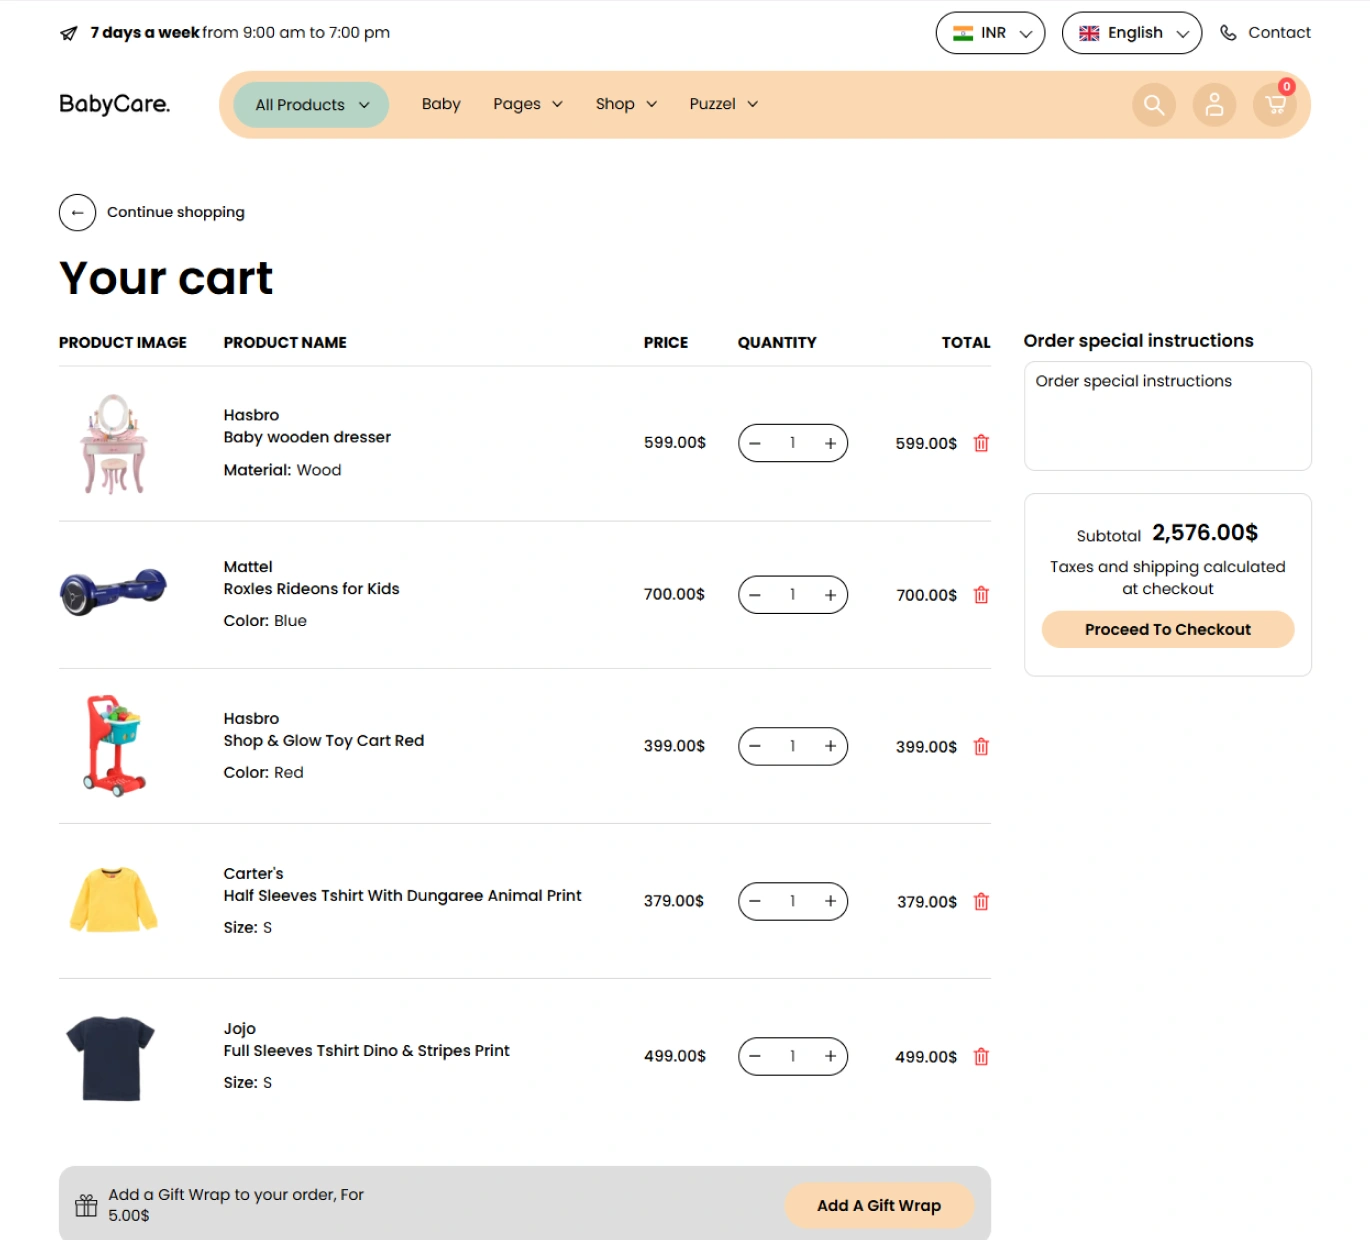Increase quantity of Baby wooden dresser
The image size is (1370, 1240).
click(830, 443)
